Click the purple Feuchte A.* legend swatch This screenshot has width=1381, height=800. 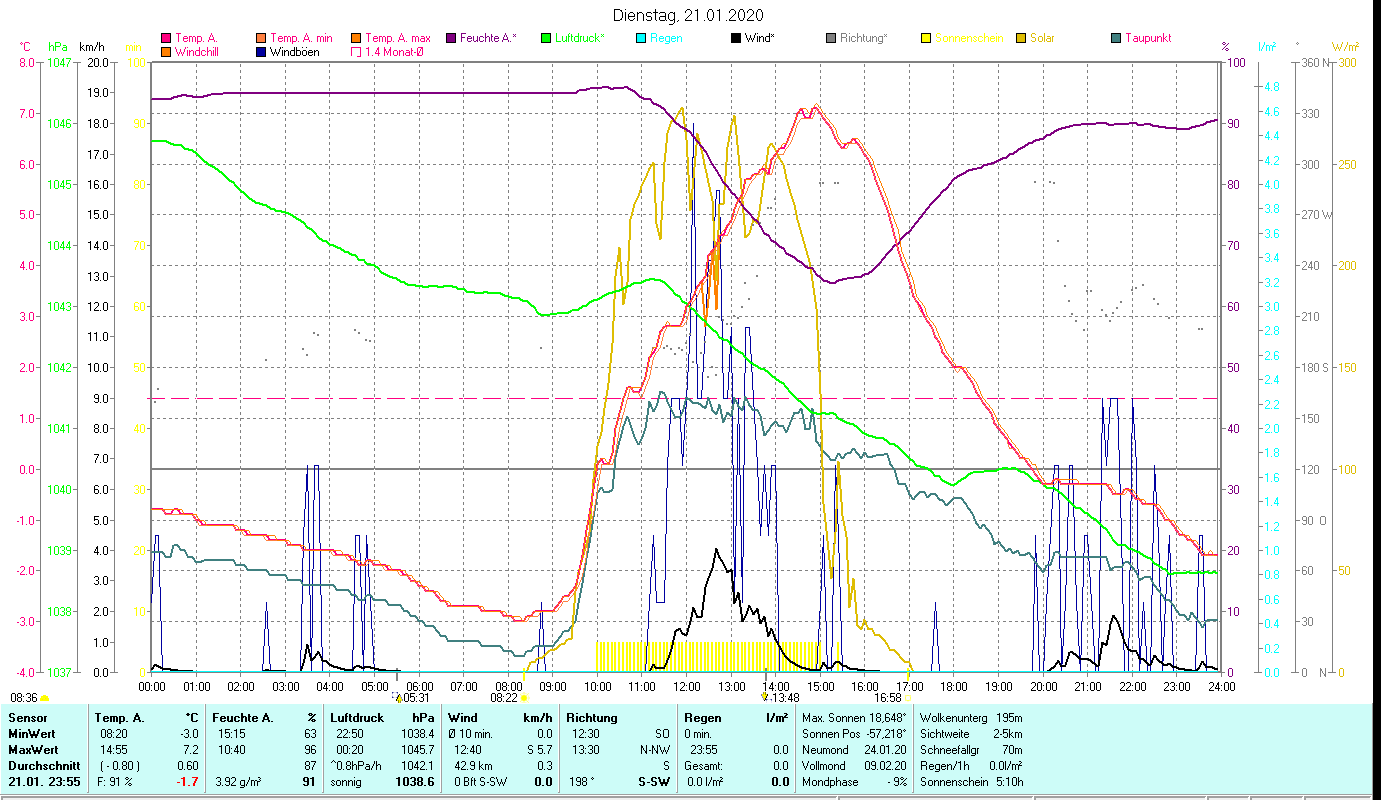(451, 38)
